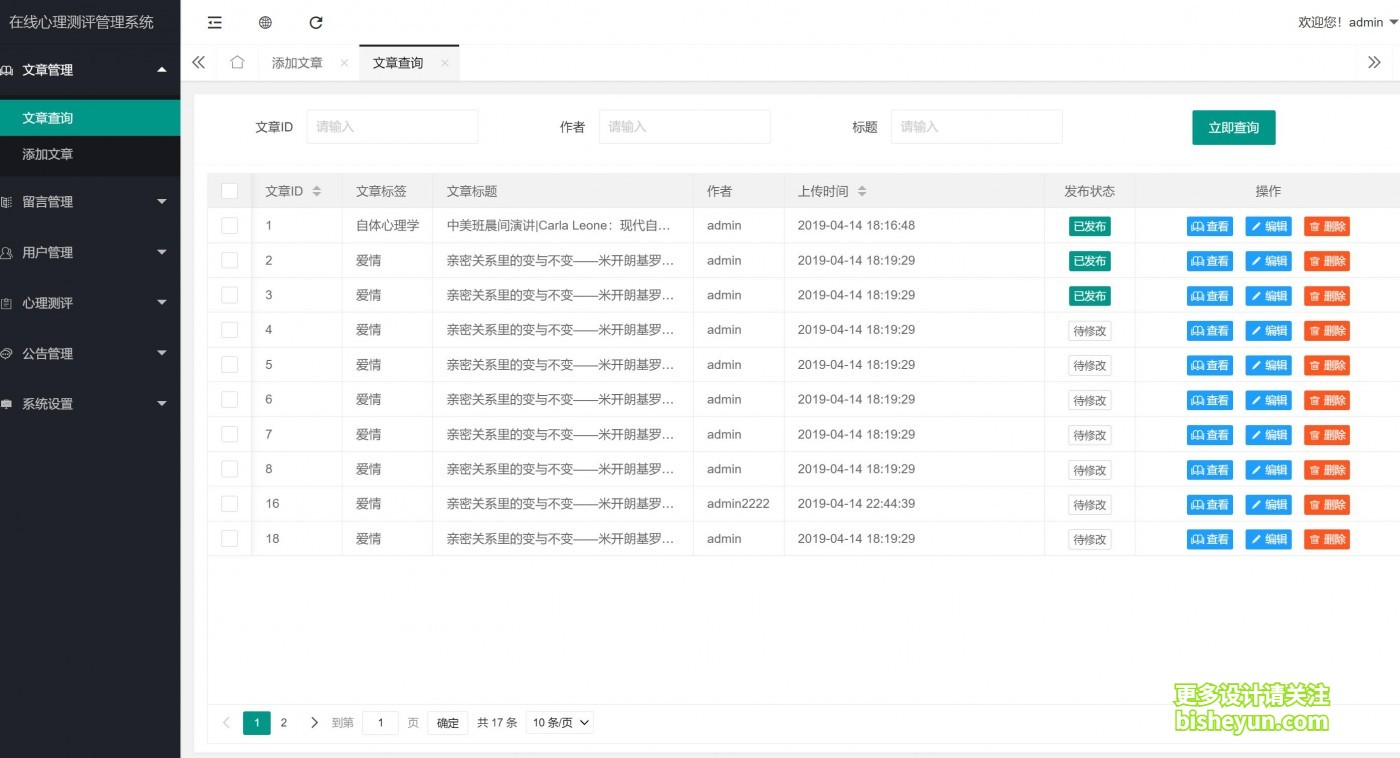Screen dimensions: 1400x758
Task: Click the left double-arrow tab scroller
Action: click(197, 62)
